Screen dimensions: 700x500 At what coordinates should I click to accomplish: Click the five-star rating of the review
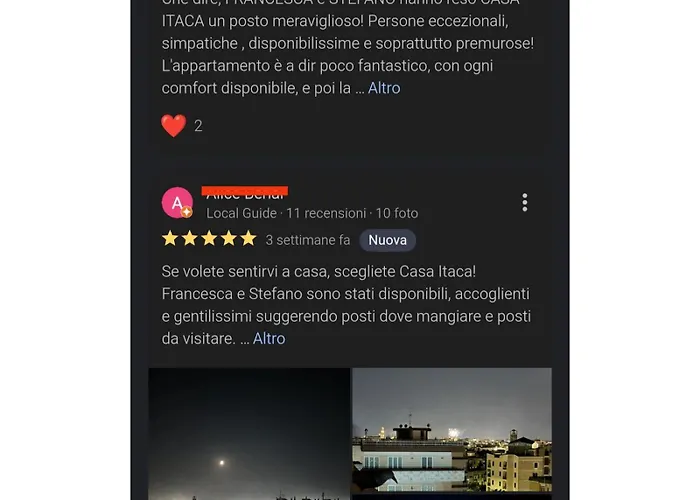[209, 239]
